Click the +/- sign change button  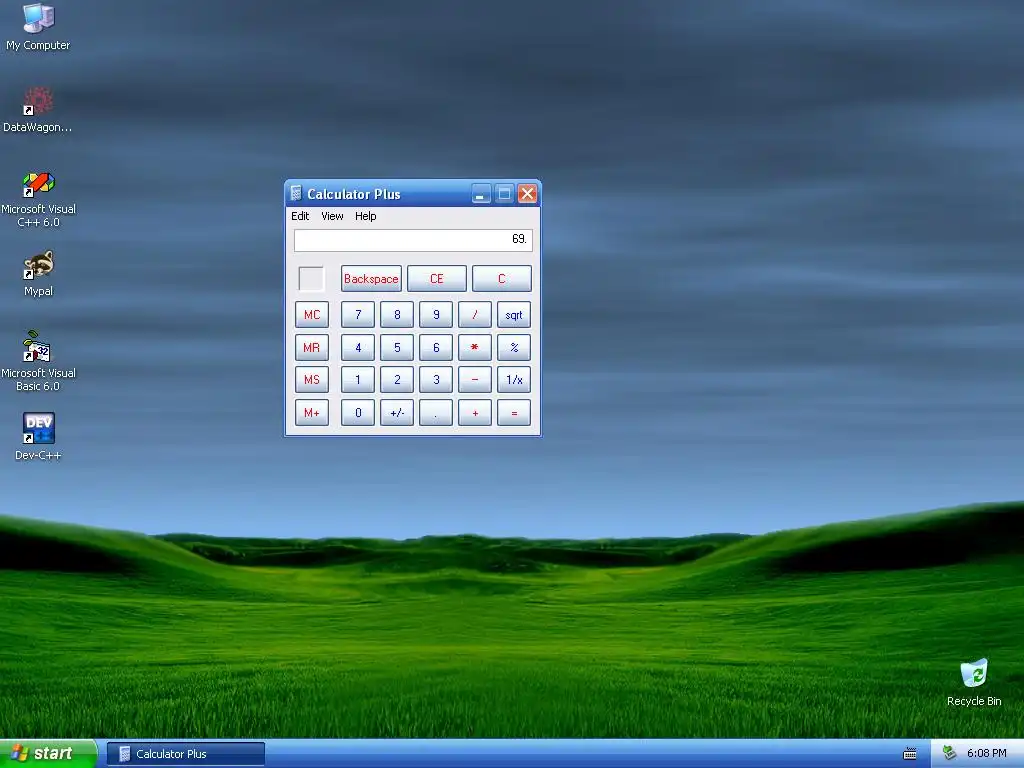point(397,413)
